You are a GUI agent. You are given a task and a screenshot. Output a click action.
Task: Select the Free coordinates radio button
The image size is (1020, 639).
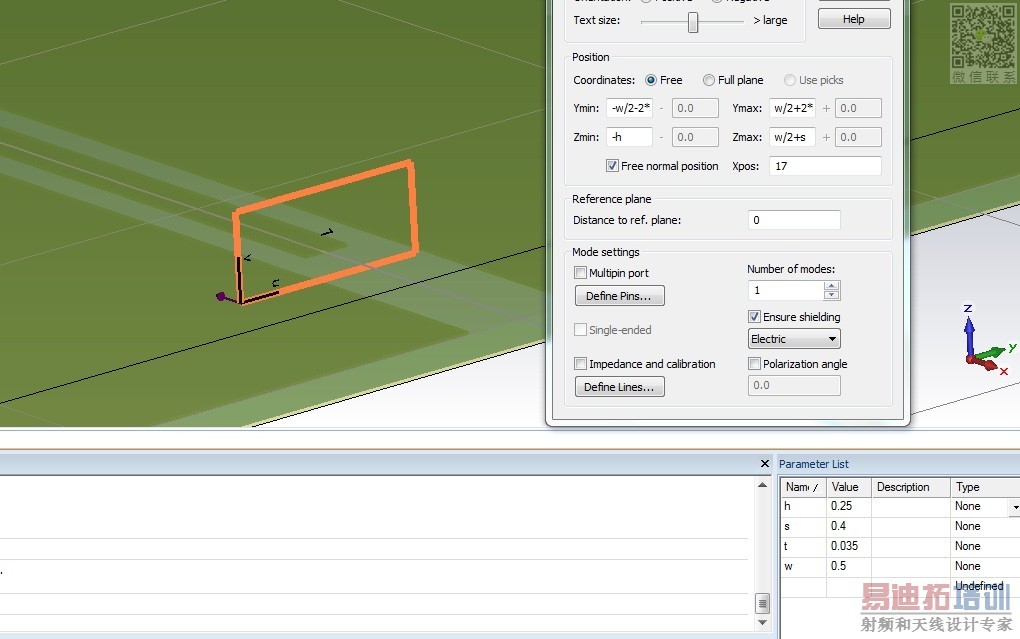651,80
